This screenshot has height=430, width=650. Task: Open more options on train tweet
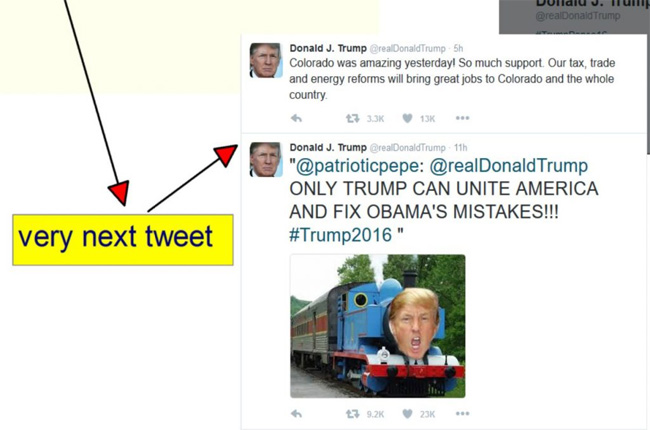463,413
